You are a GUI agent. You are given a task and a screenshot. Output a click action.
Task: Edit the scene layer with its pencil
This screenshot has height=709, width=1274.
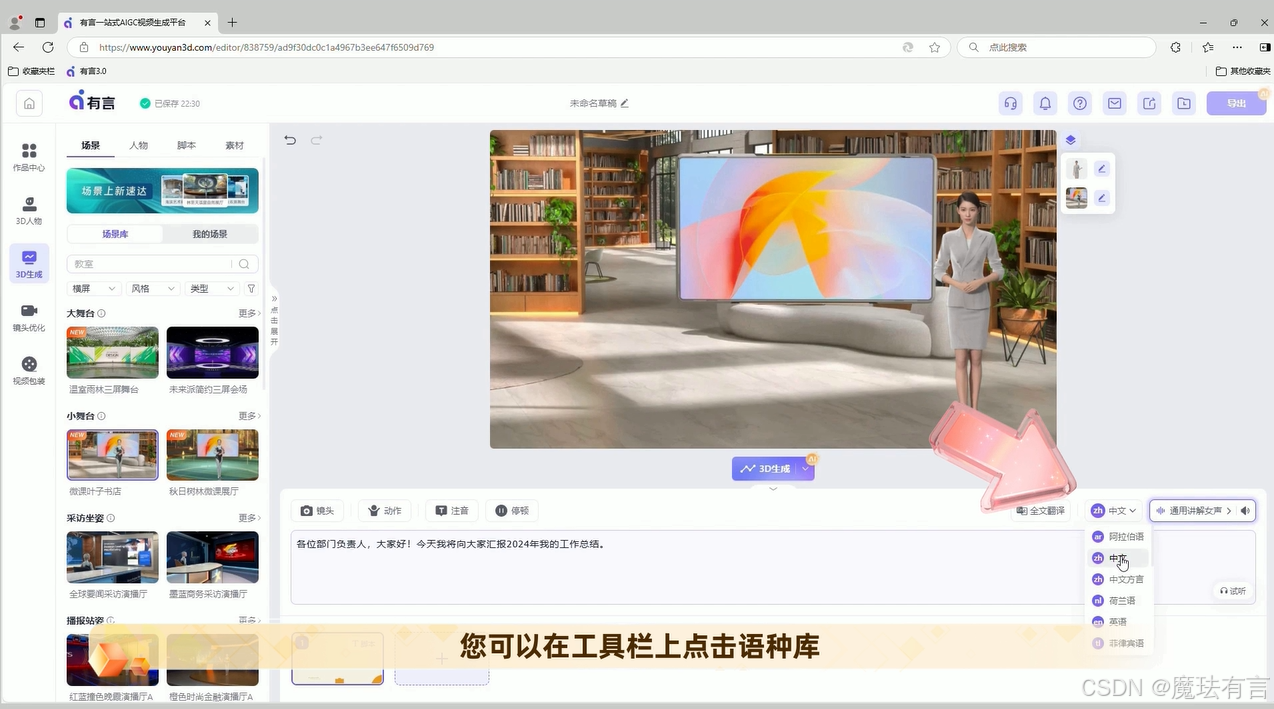1102,198
